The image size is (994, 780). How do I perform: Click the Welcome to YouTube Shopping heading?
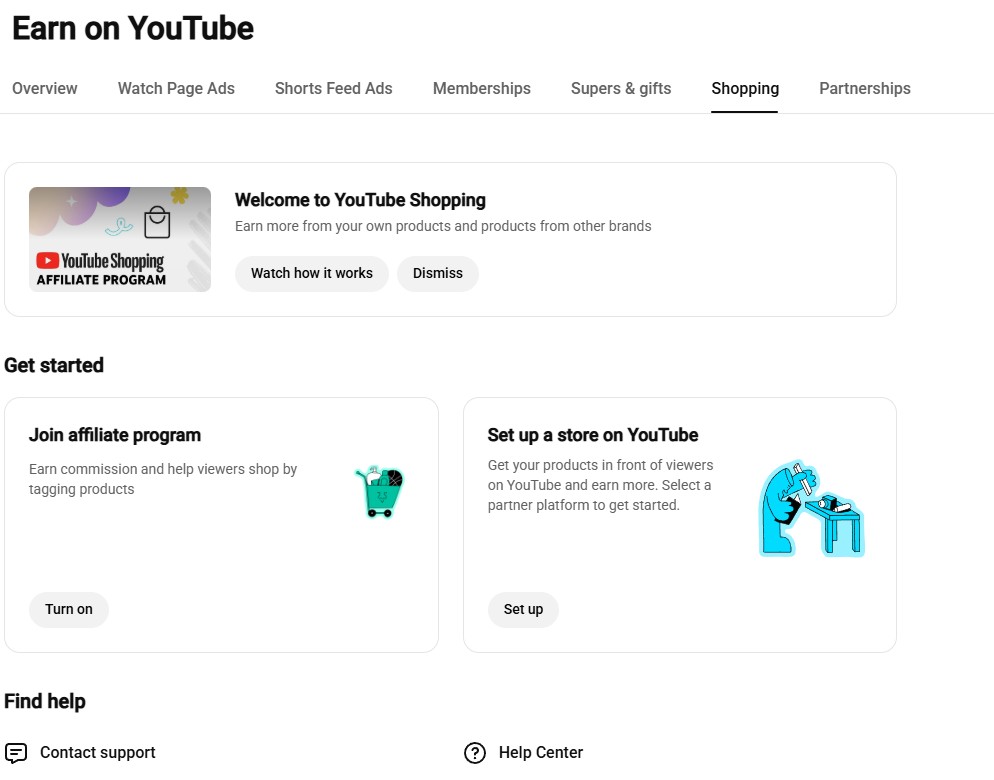(360, 200)
